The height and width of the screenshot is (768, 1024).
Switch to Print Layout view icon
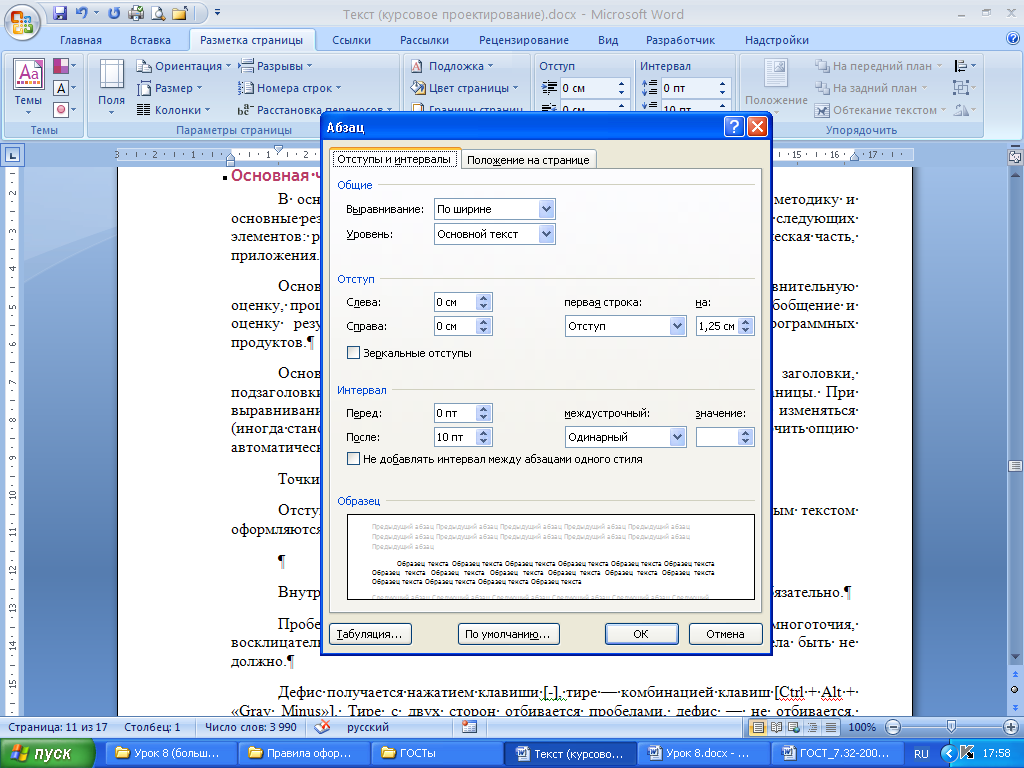pos(758,727)
